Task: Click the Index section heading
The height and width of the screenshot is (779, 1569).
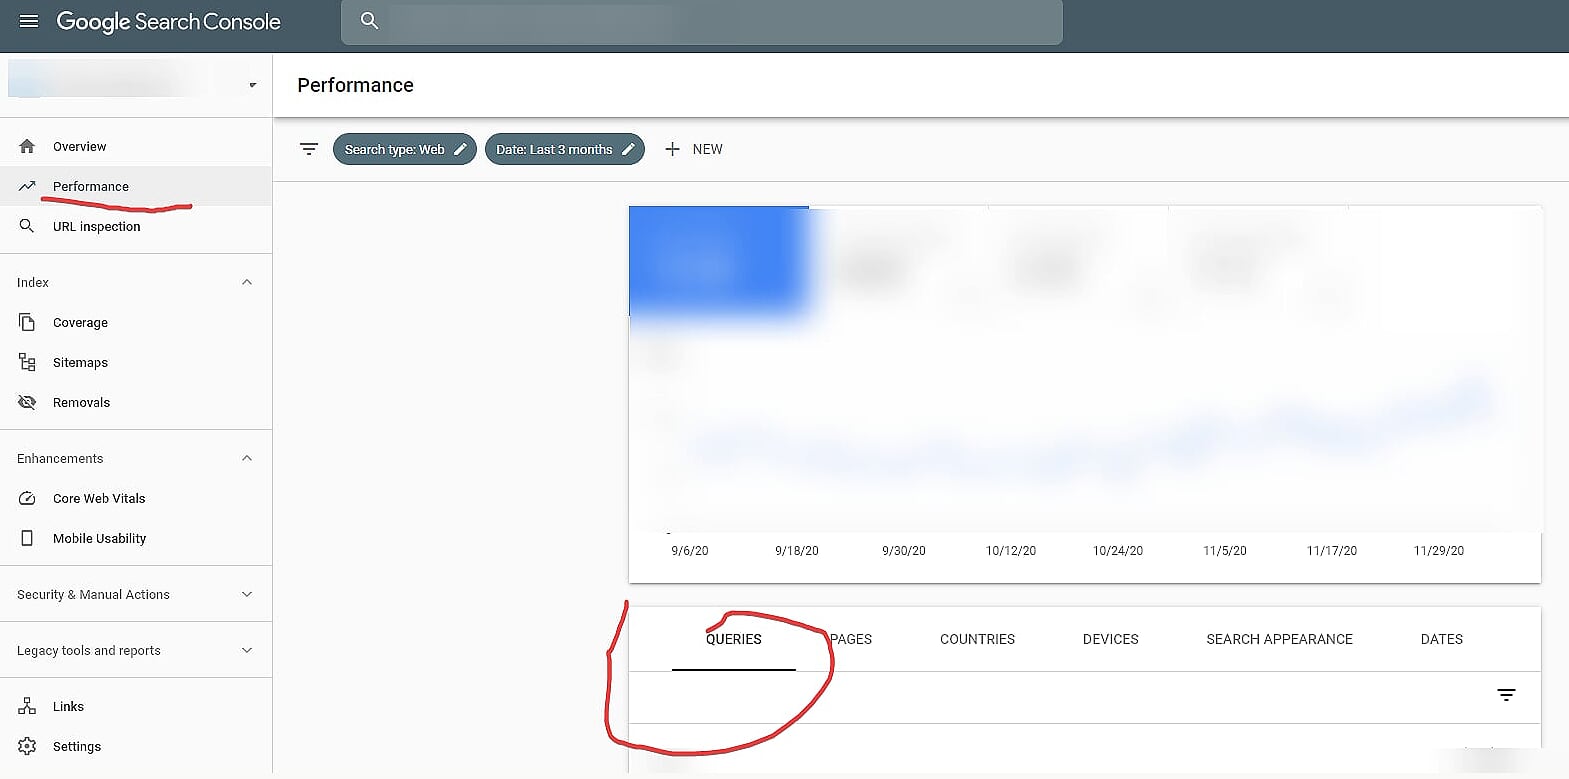Action: [33, 282]
